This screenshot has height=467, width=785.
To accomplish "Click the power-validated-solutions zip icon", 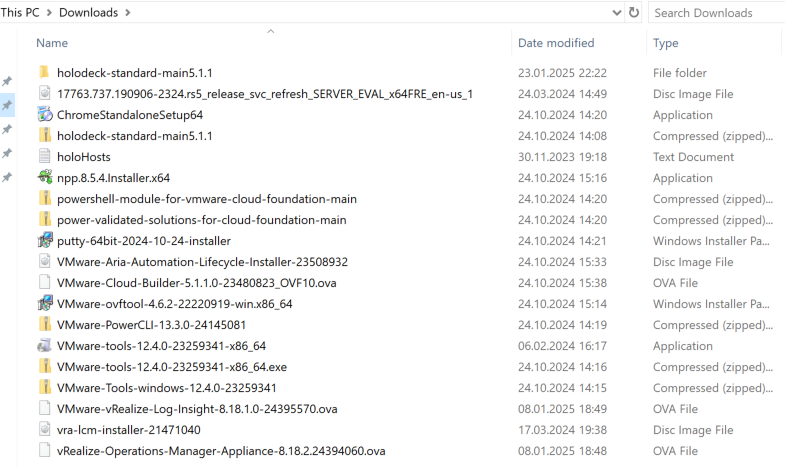I will pos(45,220).
